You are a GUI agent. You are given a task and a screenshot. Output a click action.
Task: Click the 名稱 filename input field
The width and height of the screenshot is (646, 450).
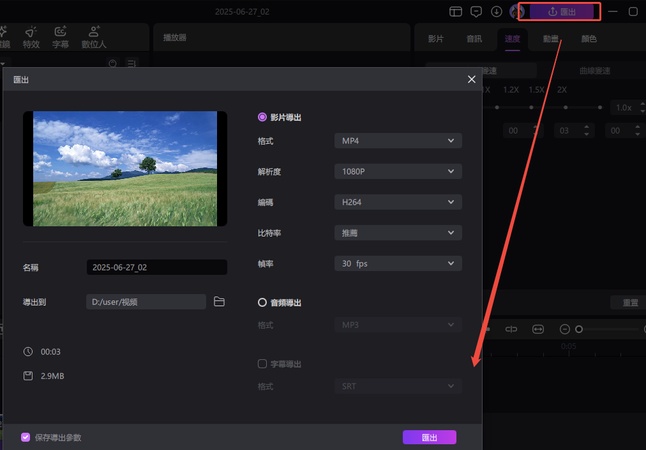tap(157, 268)
